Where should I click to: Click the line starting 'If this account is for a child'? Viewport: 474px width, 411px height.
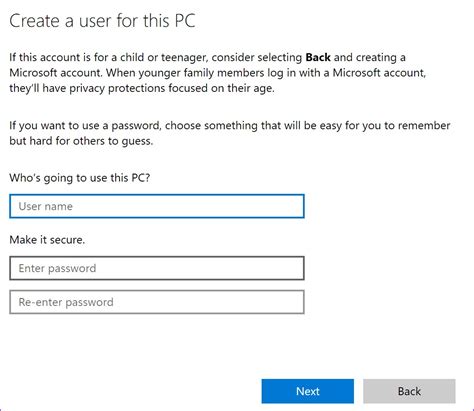pyautogui.click(x=207, y=58)
